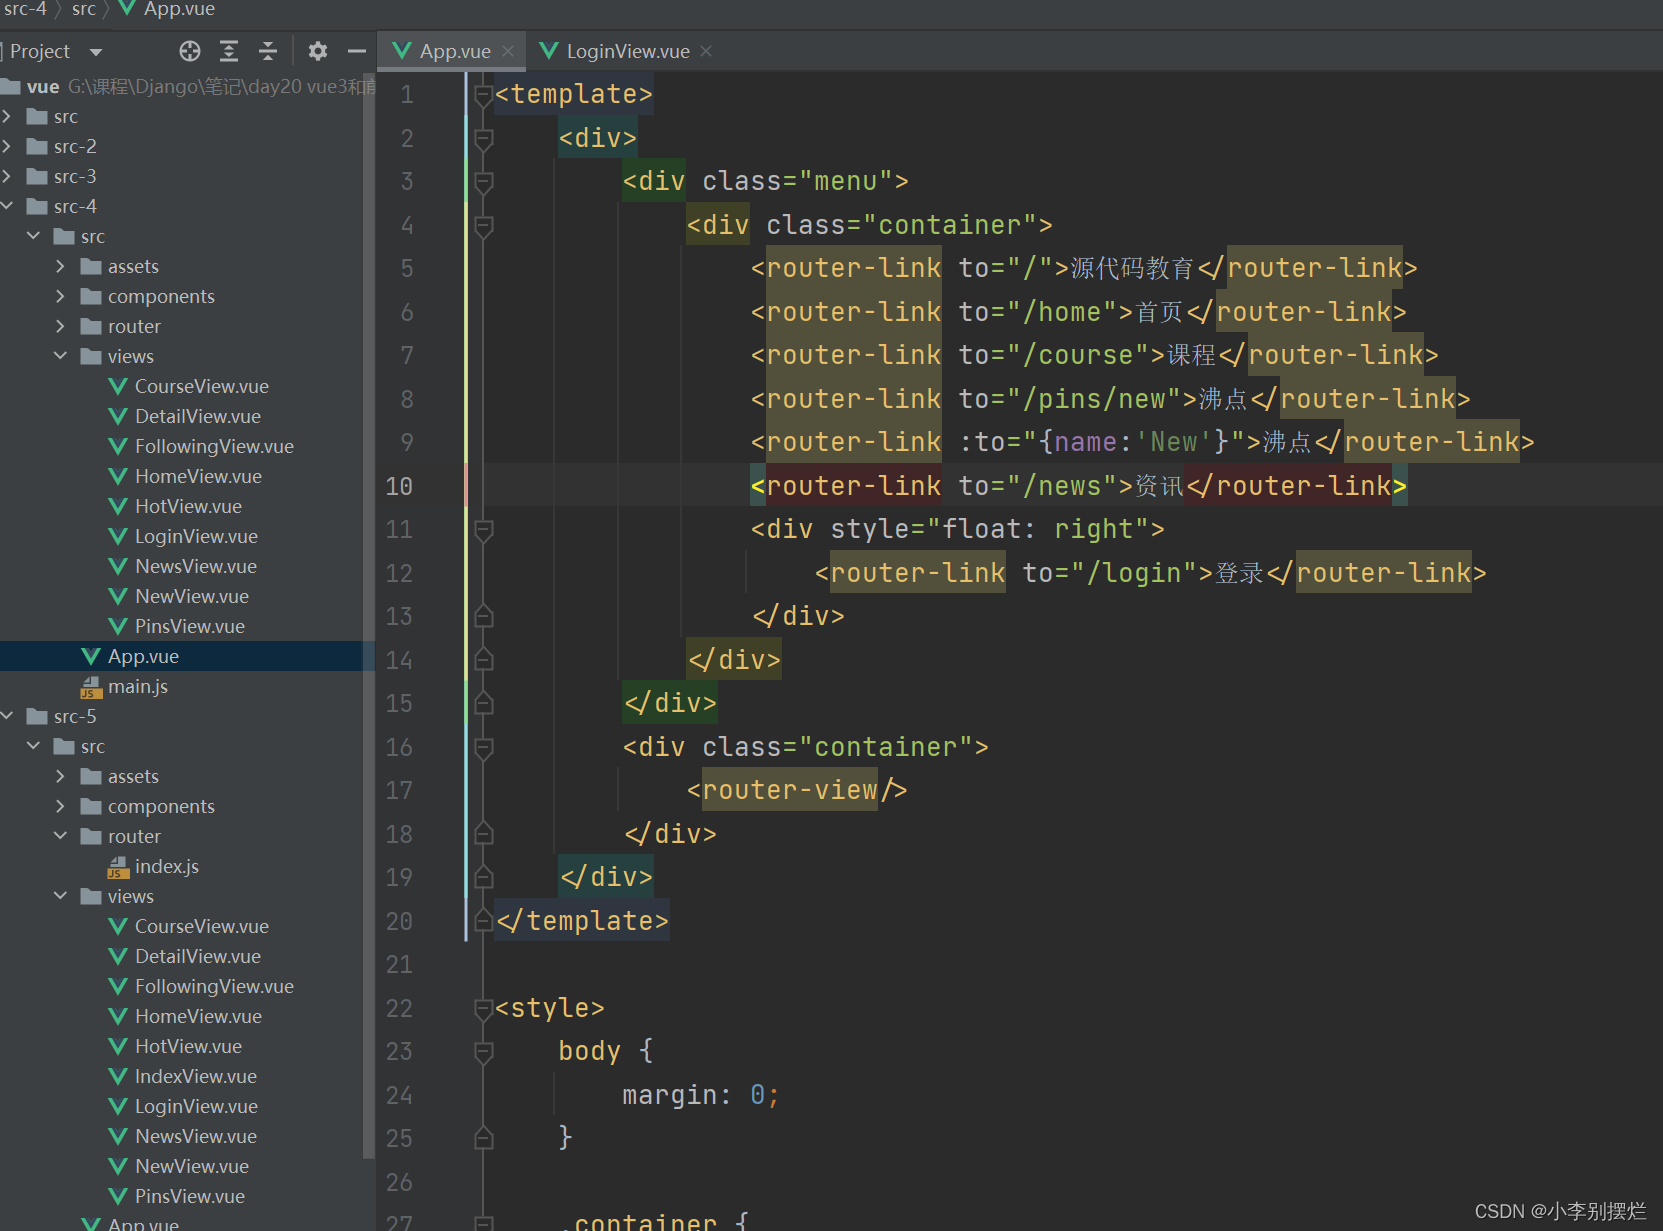Viewport: 1663px width, 1231px height.
Task: Open main.js in src-4
Action: [137, 687]
